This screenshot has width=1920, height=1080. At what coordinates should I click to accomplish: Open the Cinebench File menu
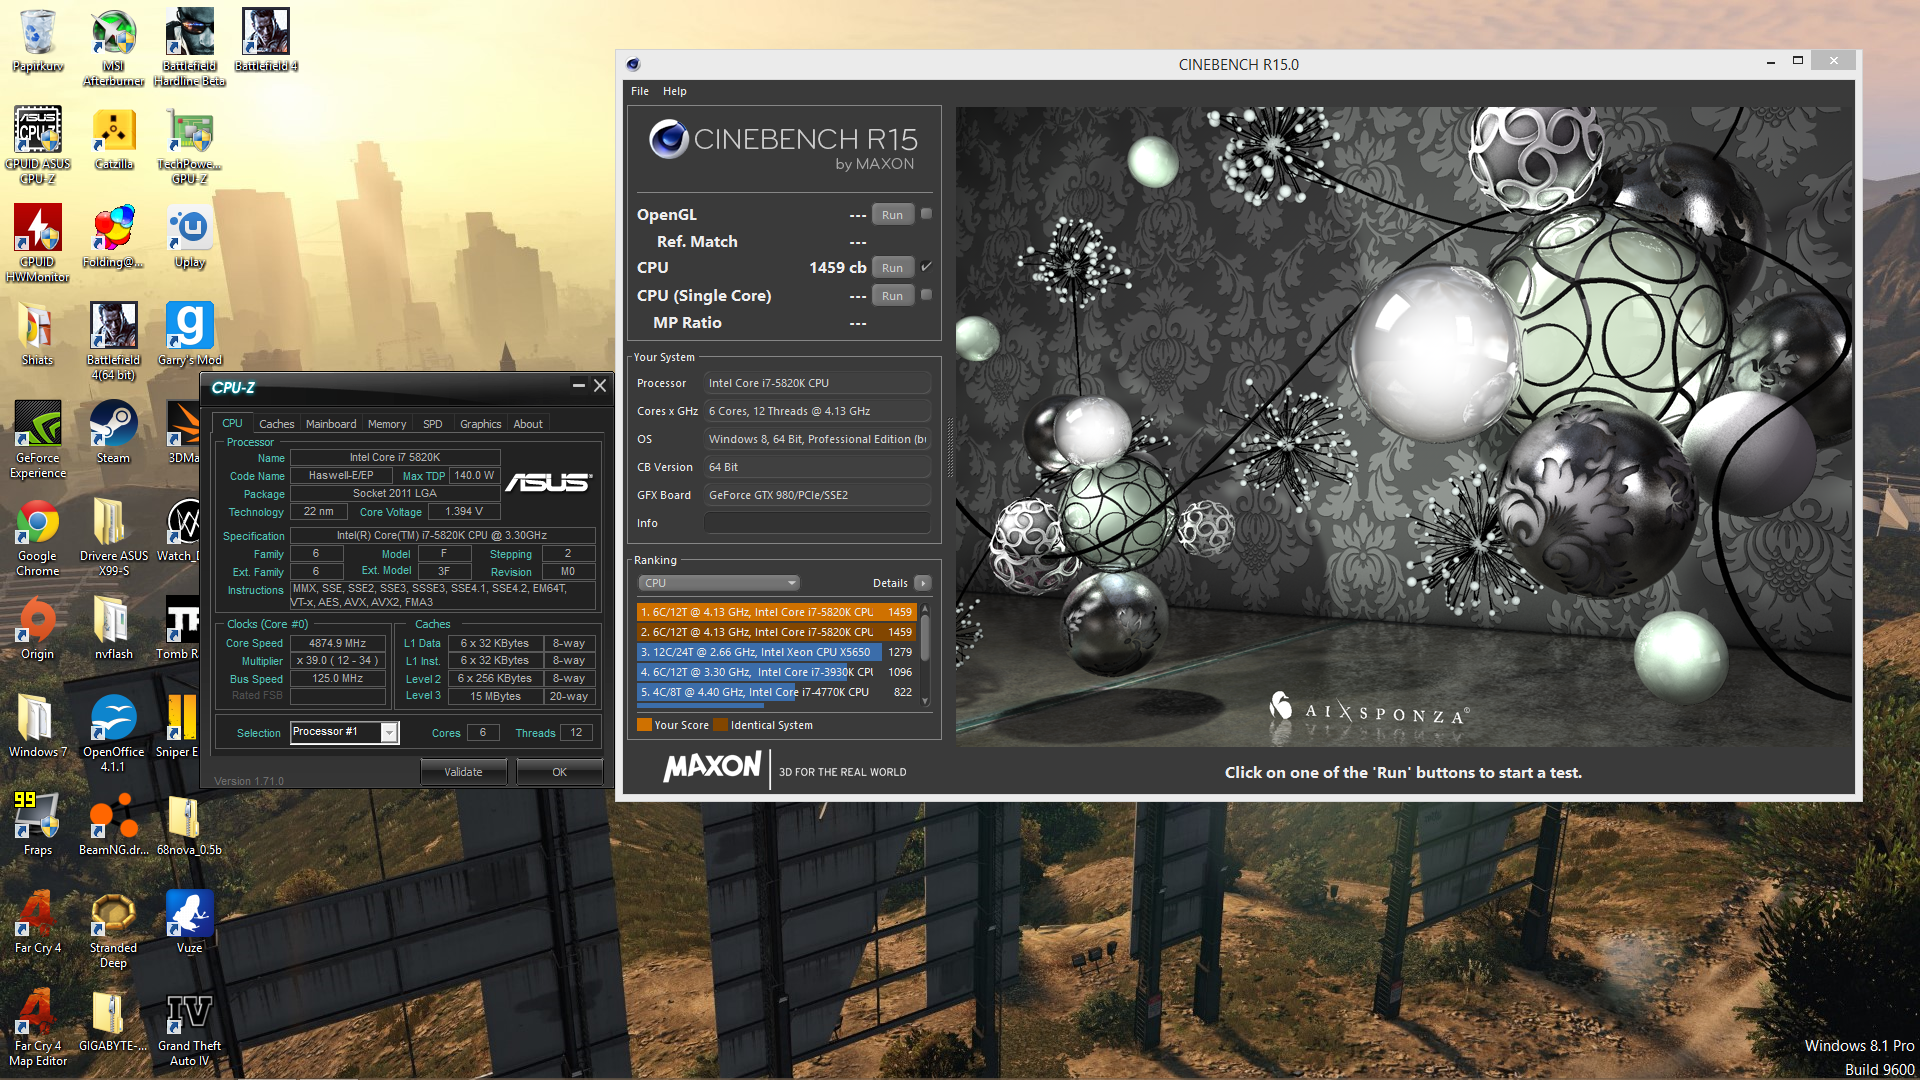(640, 91)
